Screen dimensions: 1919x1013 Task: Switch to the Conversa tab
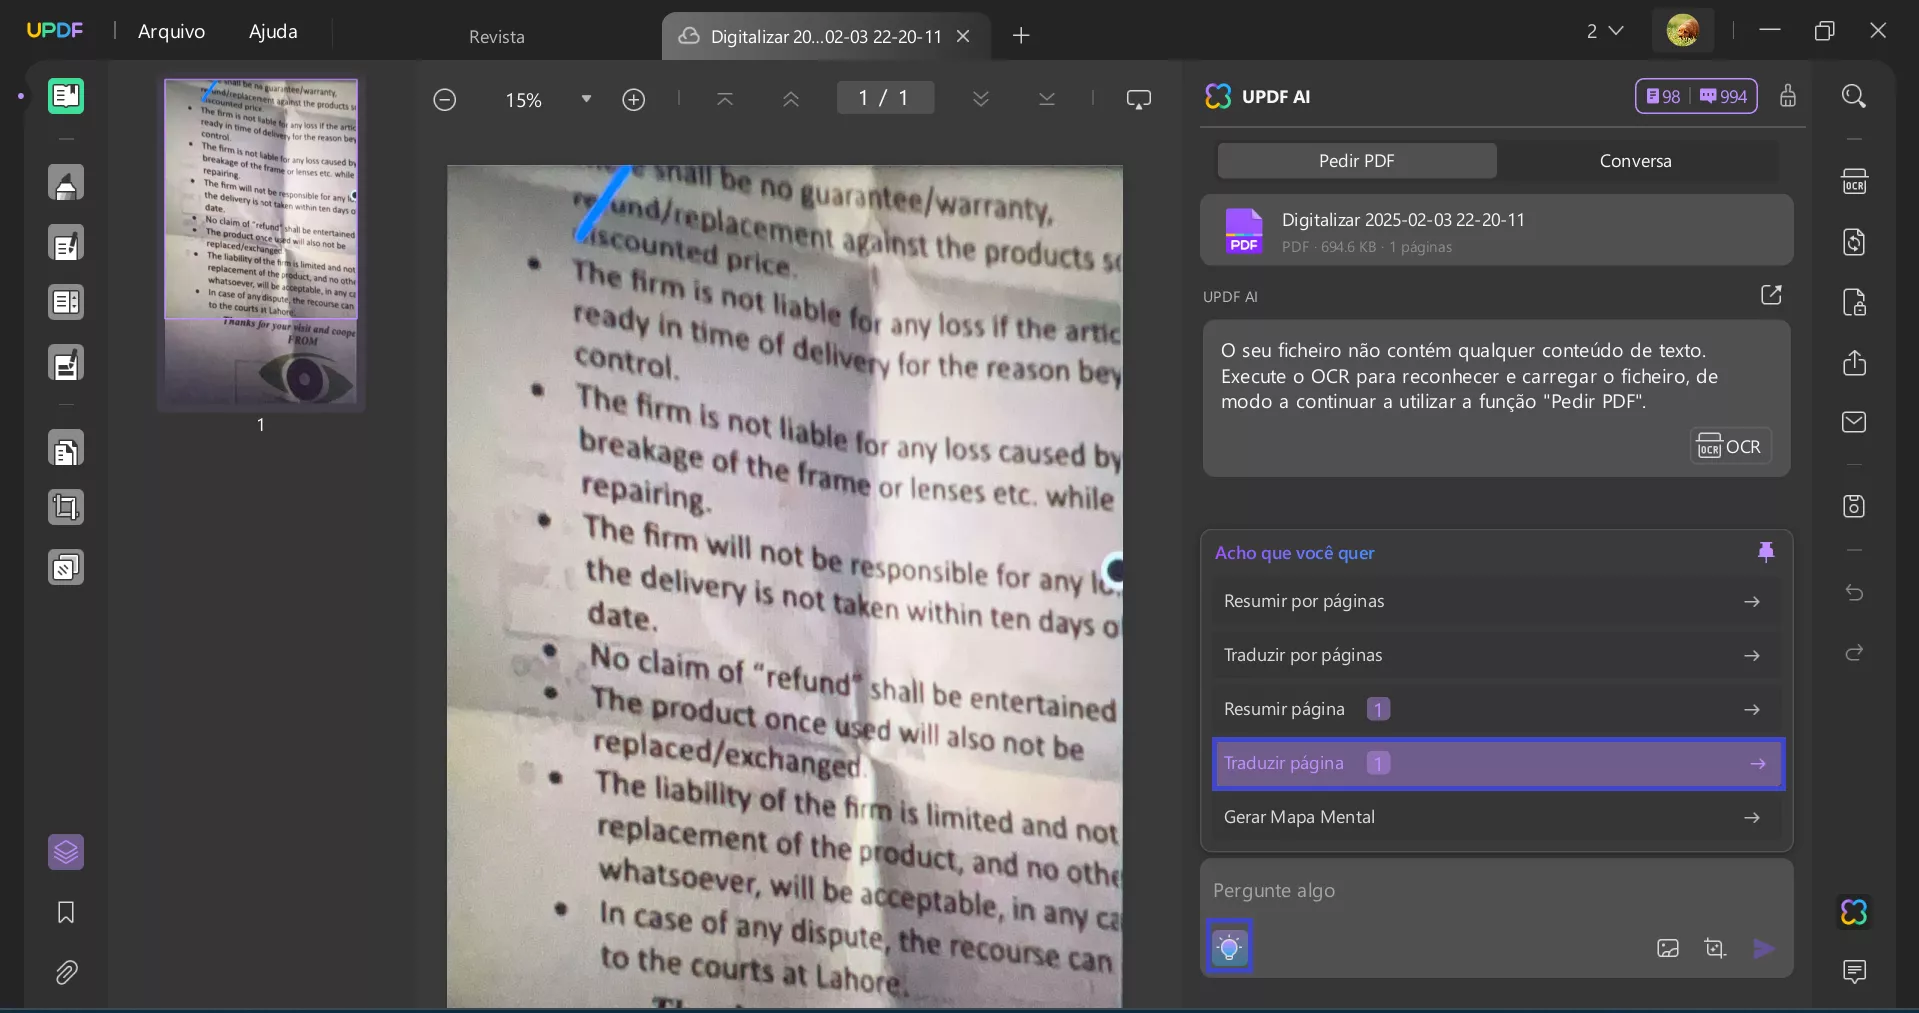tap(1635, 160)
